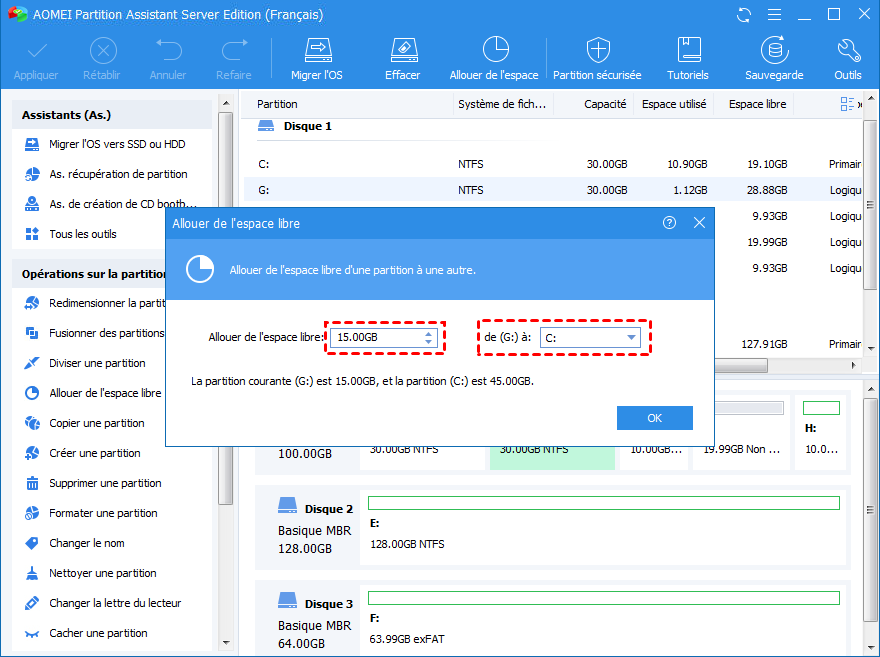The width and height of the screenshot is (880, 657).
Task: Decrease allocated space with stepper down arrow
Action: [429, 342]
